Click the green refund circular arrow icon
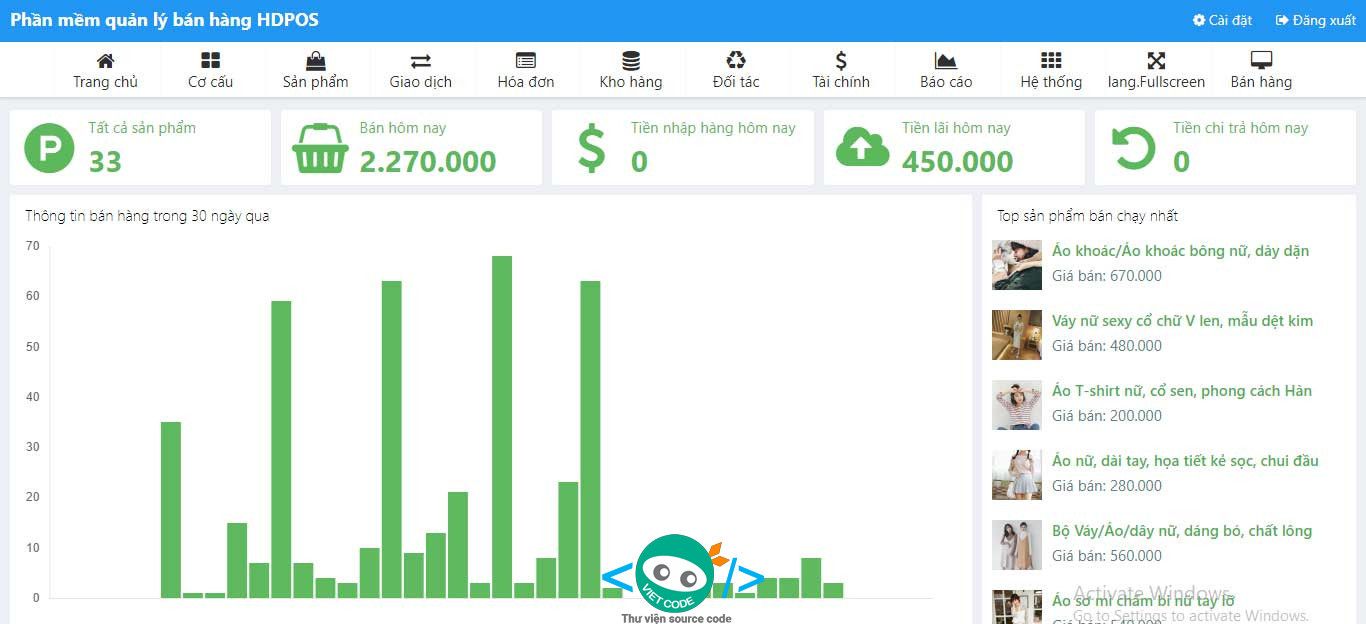This screenshot has height=624, width=1366. pos(1134,148)
